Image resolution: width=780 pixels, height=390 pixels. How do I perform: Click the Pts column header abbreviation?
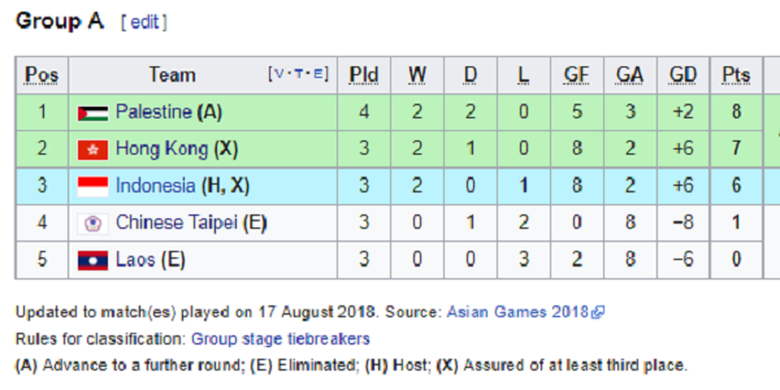tap(736, 75)
